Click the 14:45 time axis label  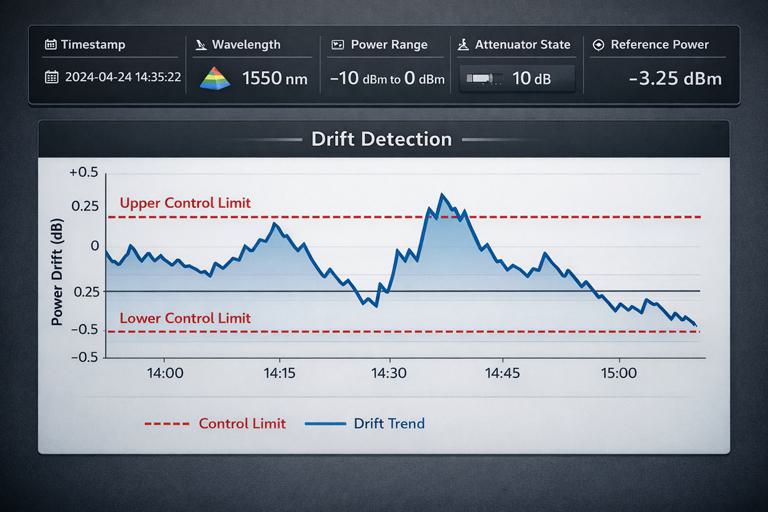[502, 373]
